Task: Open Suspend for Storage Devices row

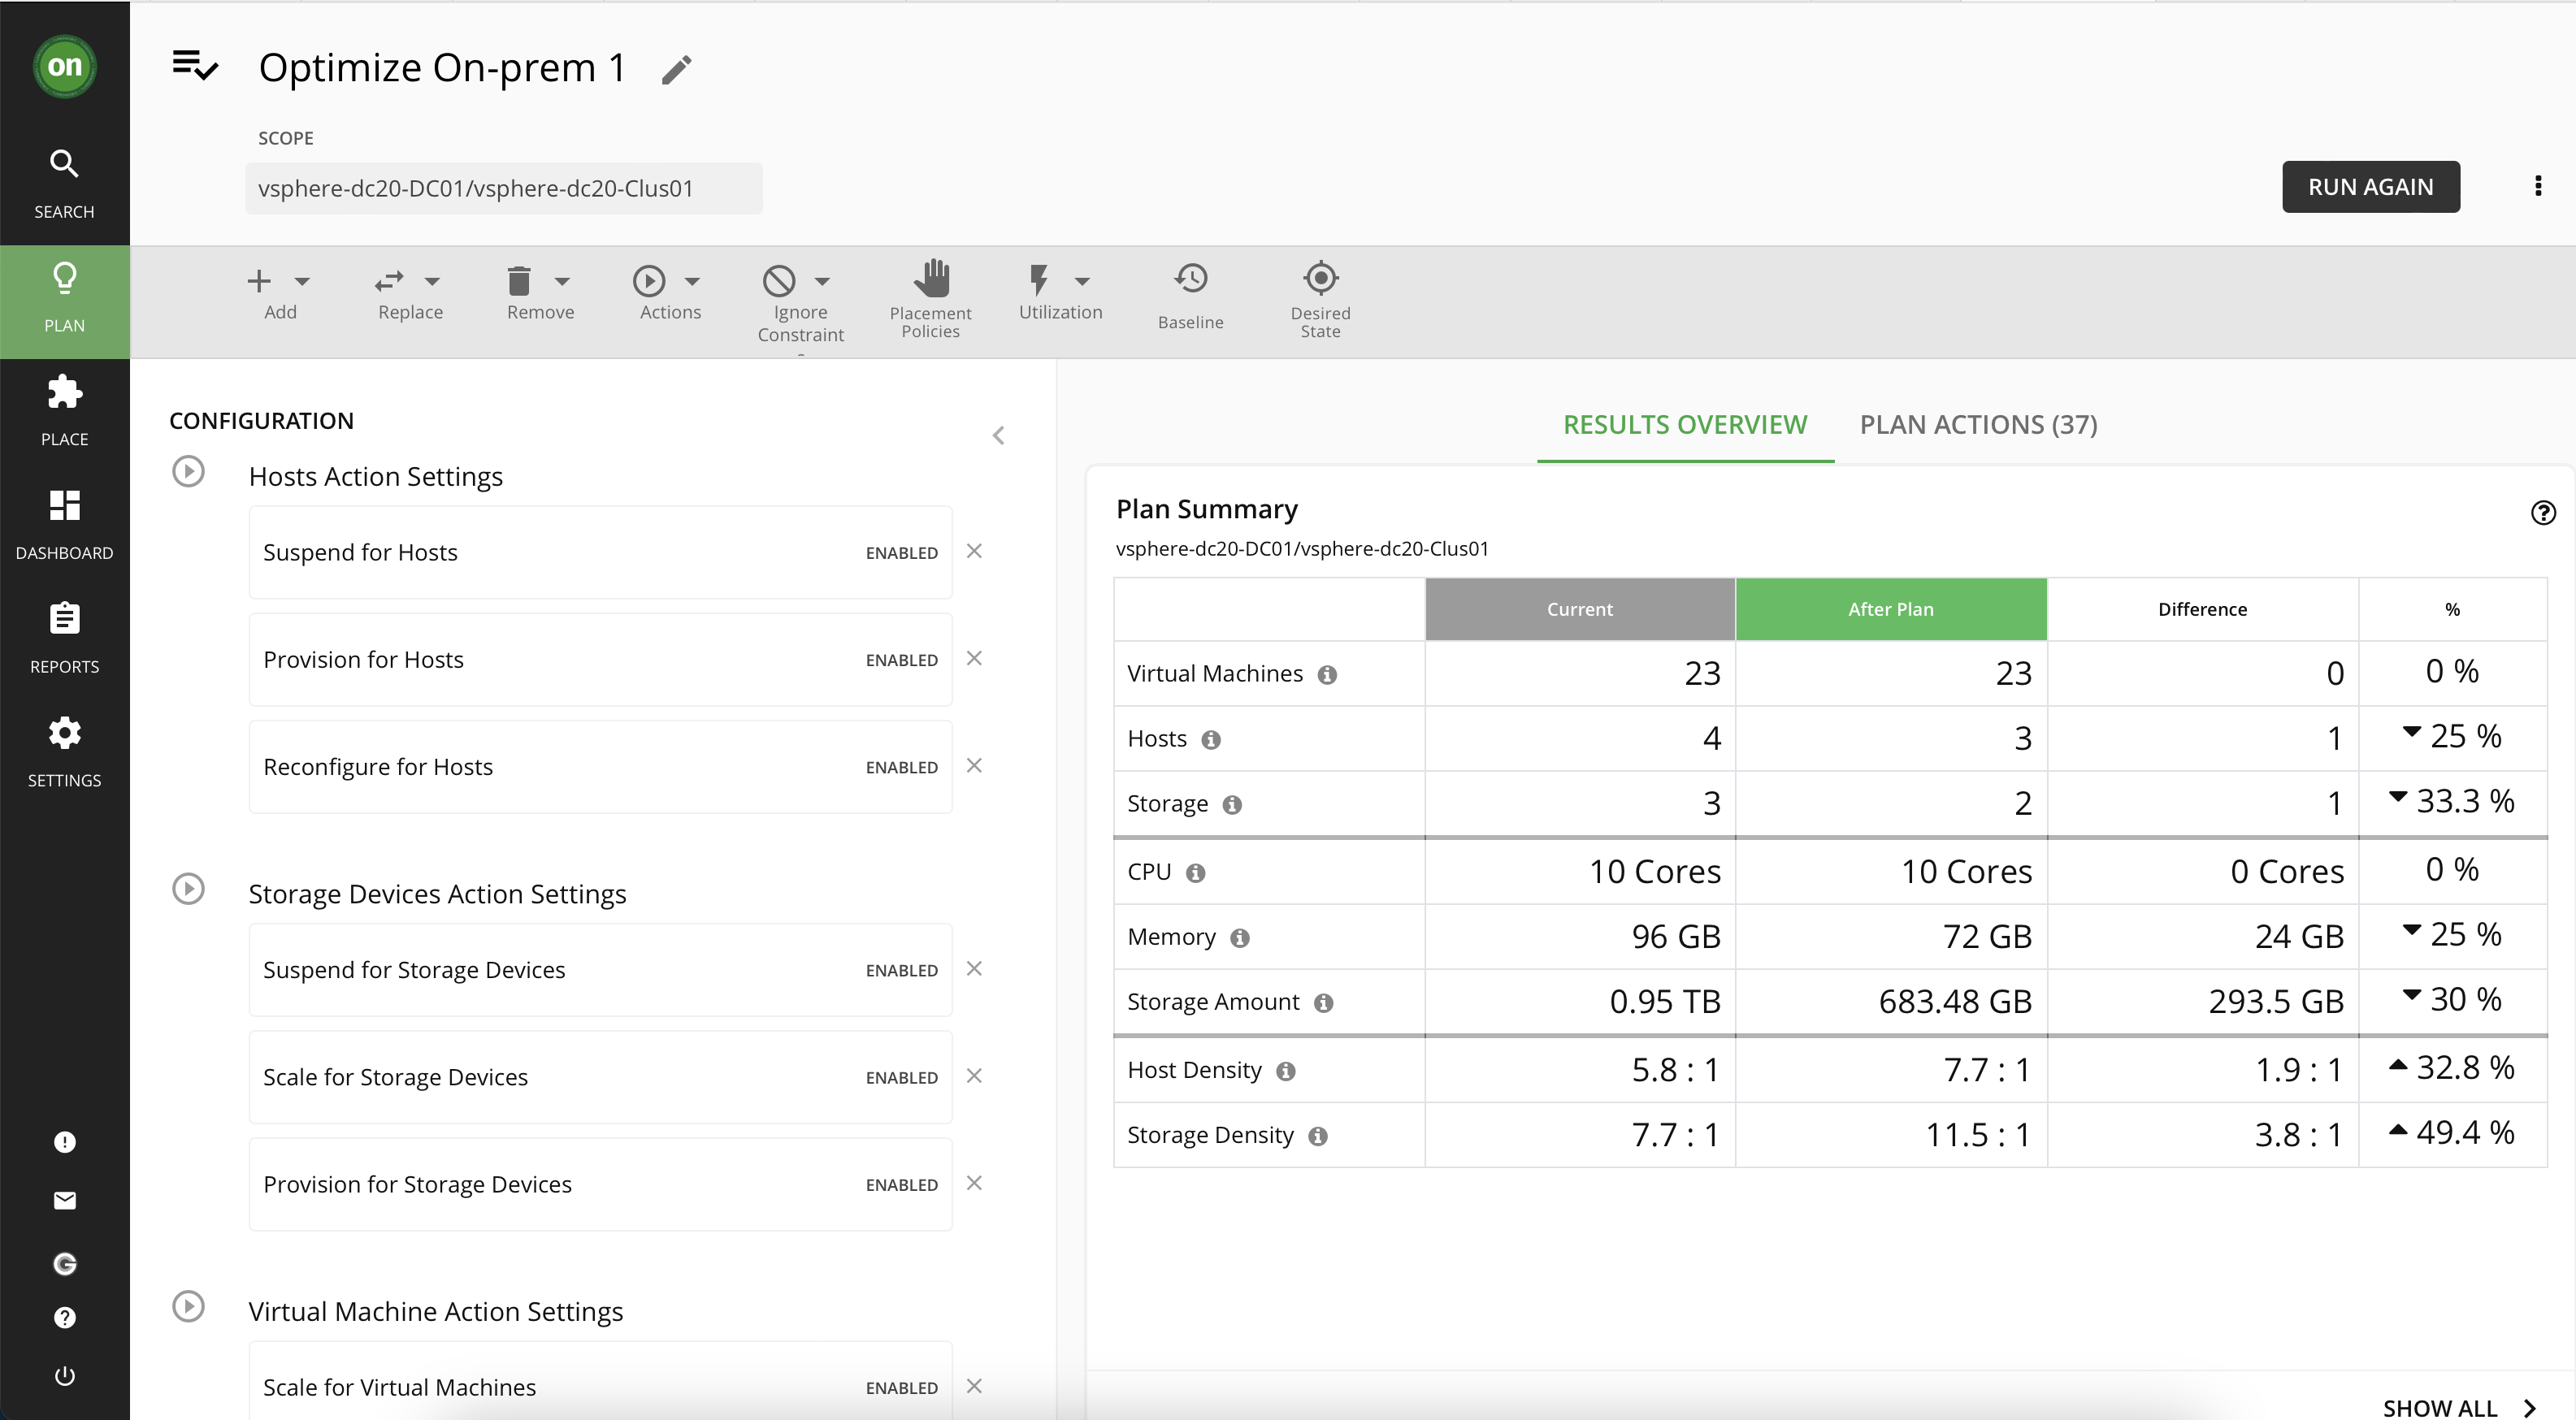Action: [x=600, y=969]
